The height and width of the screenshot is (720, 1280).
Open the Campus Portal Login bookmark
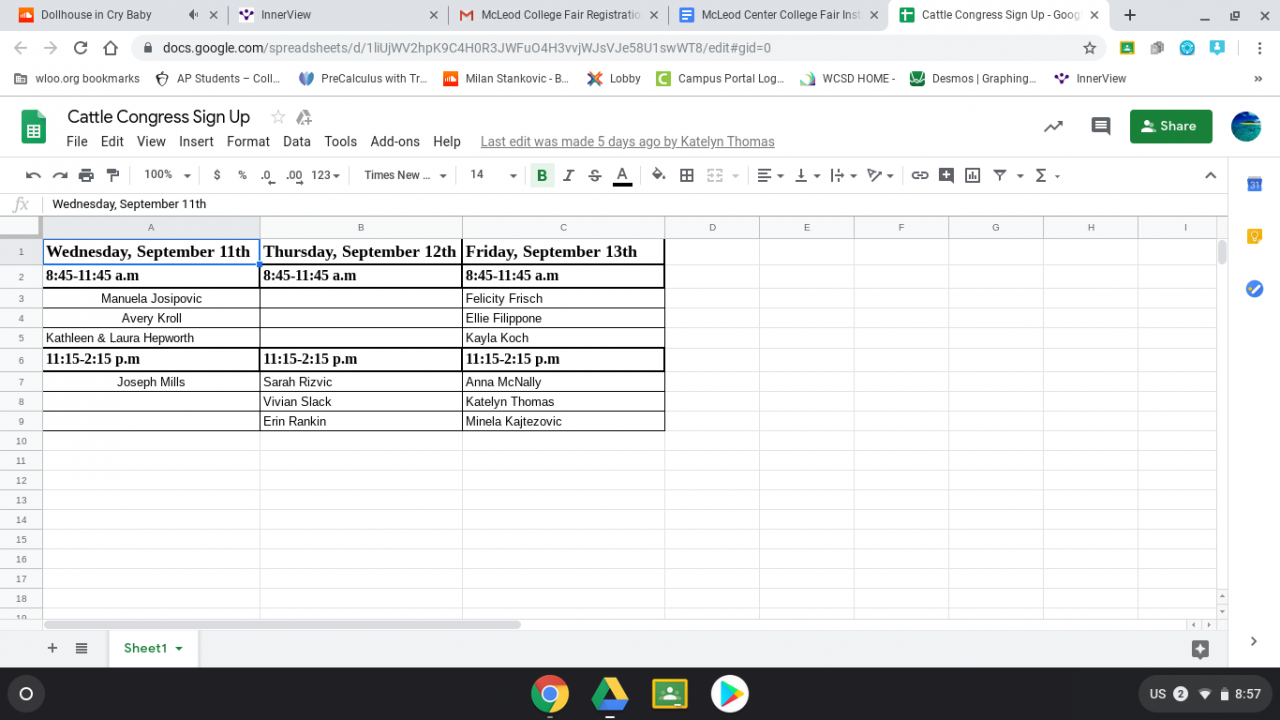[x=721, y=78]
